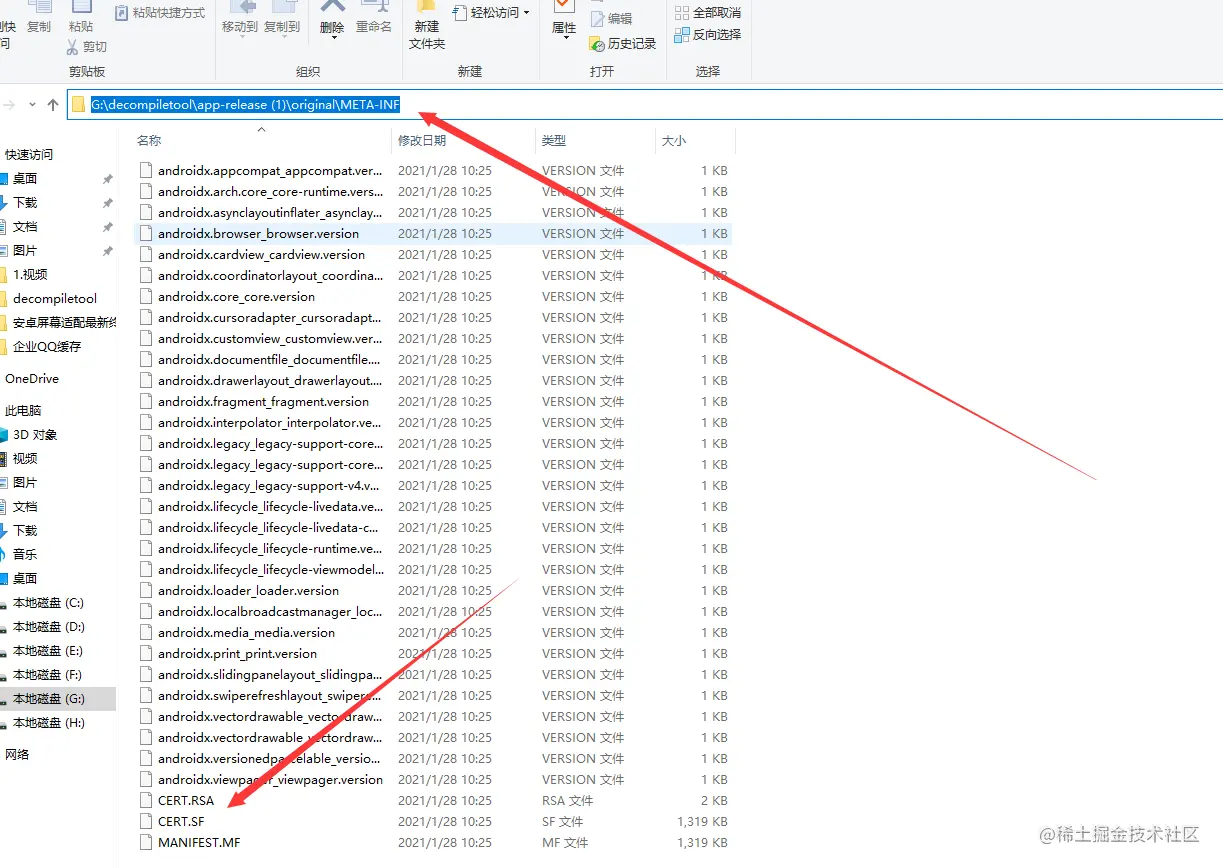Select 此电脑 in the navigation pane
1223x868 pixels.
point(23,411)
